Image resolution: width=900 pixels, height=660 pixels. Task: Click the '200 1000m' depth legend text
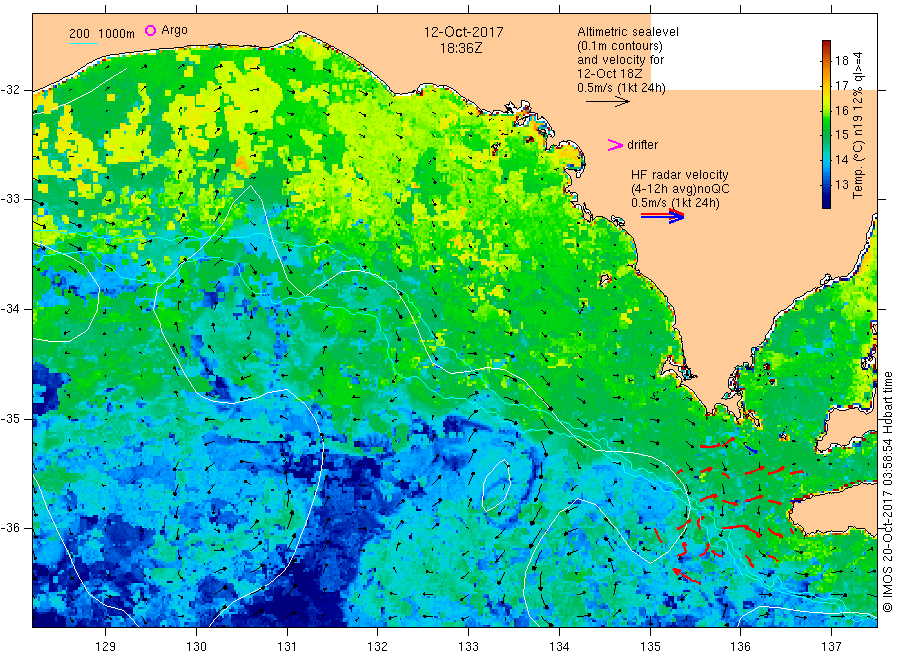(x=102, y=34)
